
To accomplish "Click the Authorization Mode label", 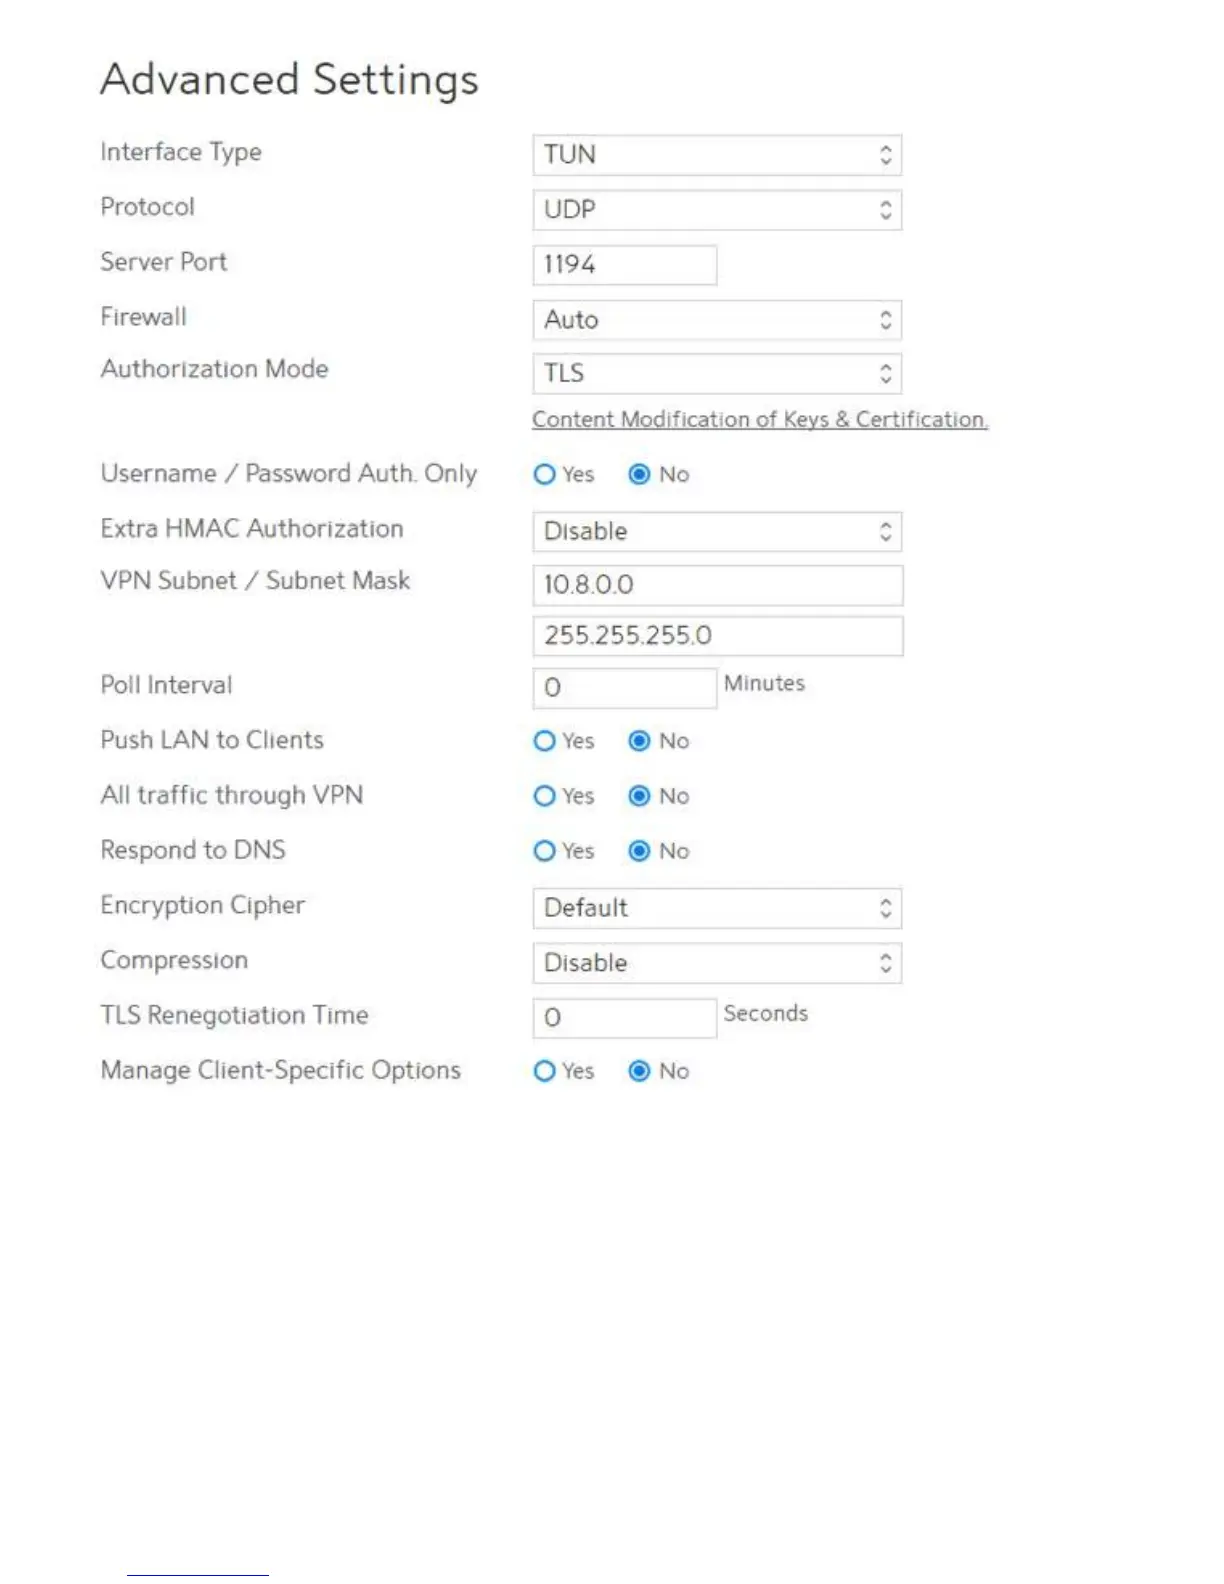I will coord(215,369).
